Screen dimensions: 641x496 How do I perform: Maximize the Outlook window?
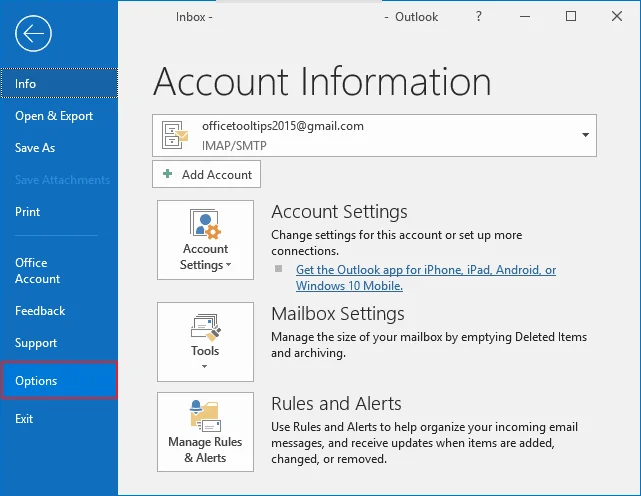pyautogui.click(x=571, y=16)
